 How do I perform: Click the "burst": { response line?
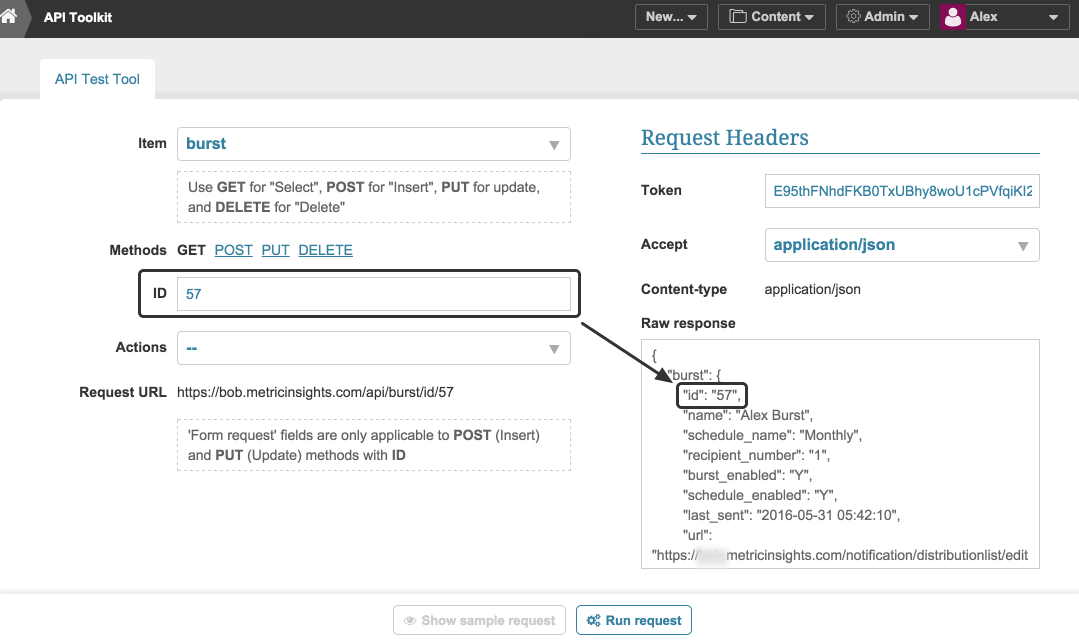tap(694, 375)
